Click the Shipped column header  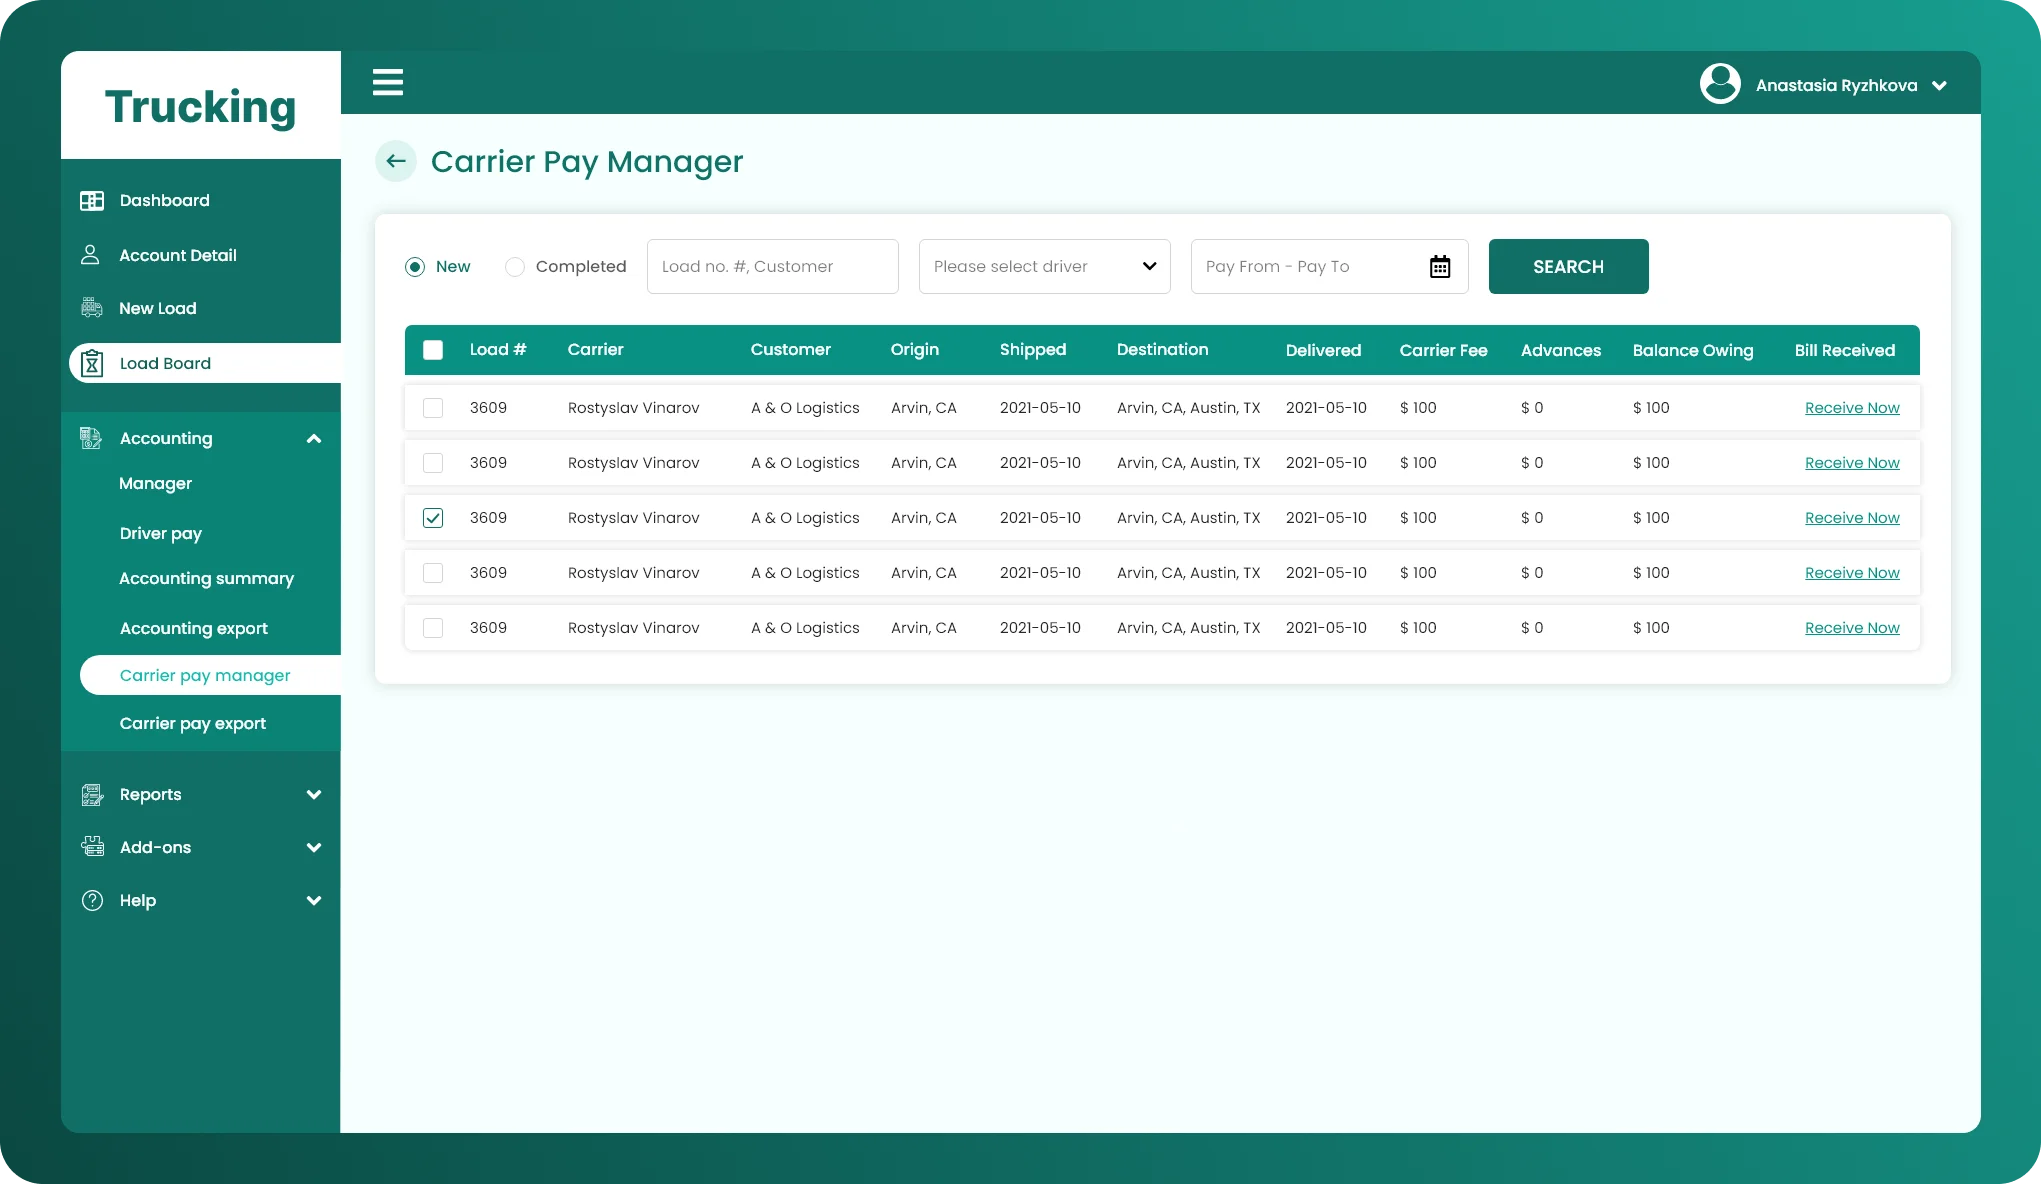pyautogui.click(x=1033, y=349)
